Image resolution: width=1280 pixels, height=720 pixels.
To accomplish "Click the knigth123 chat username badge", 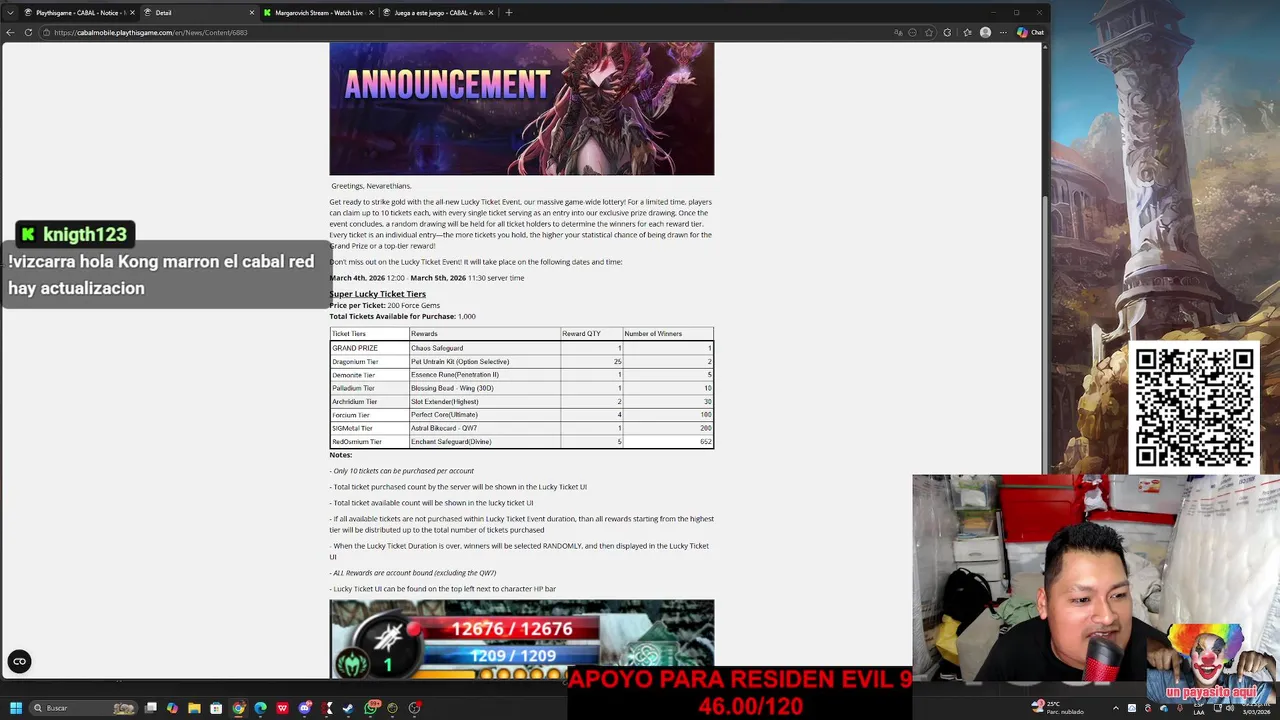I will coord(75,234).
